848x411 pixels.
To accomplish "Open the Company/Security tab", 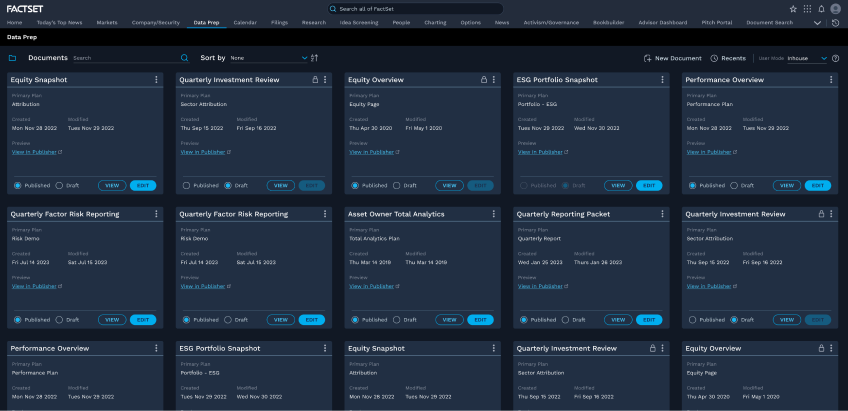I will click(156, 23).
